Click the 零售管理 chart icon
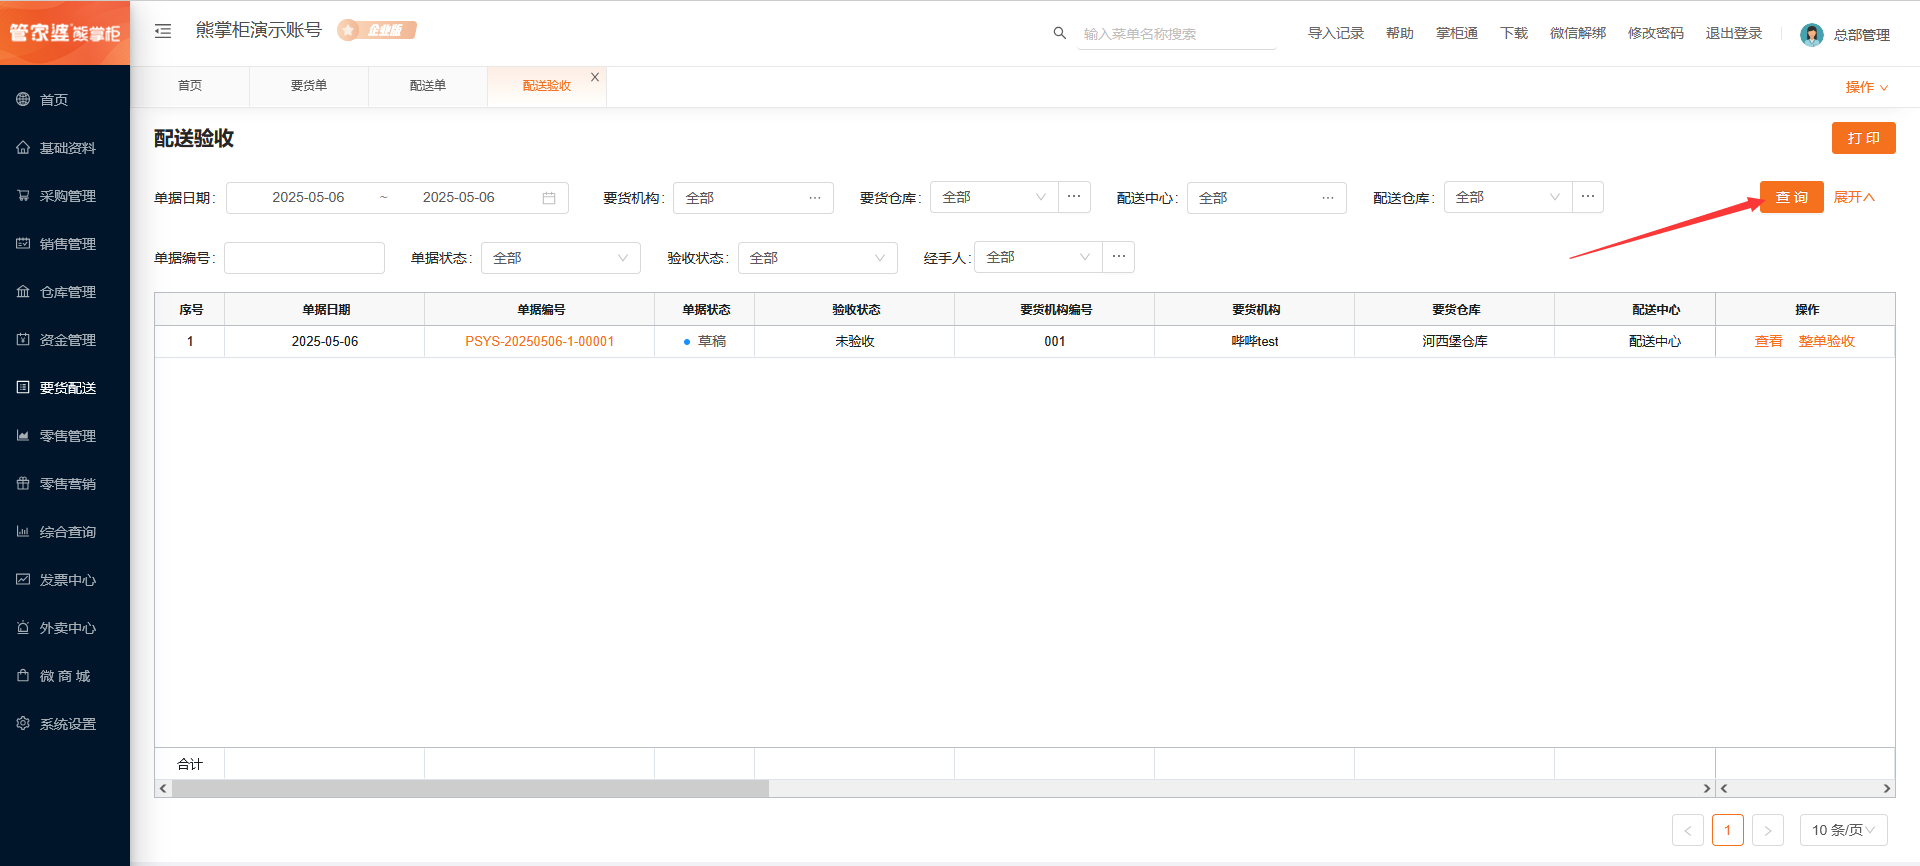Viewport: 1920px width, 866px height. [23, 435]
